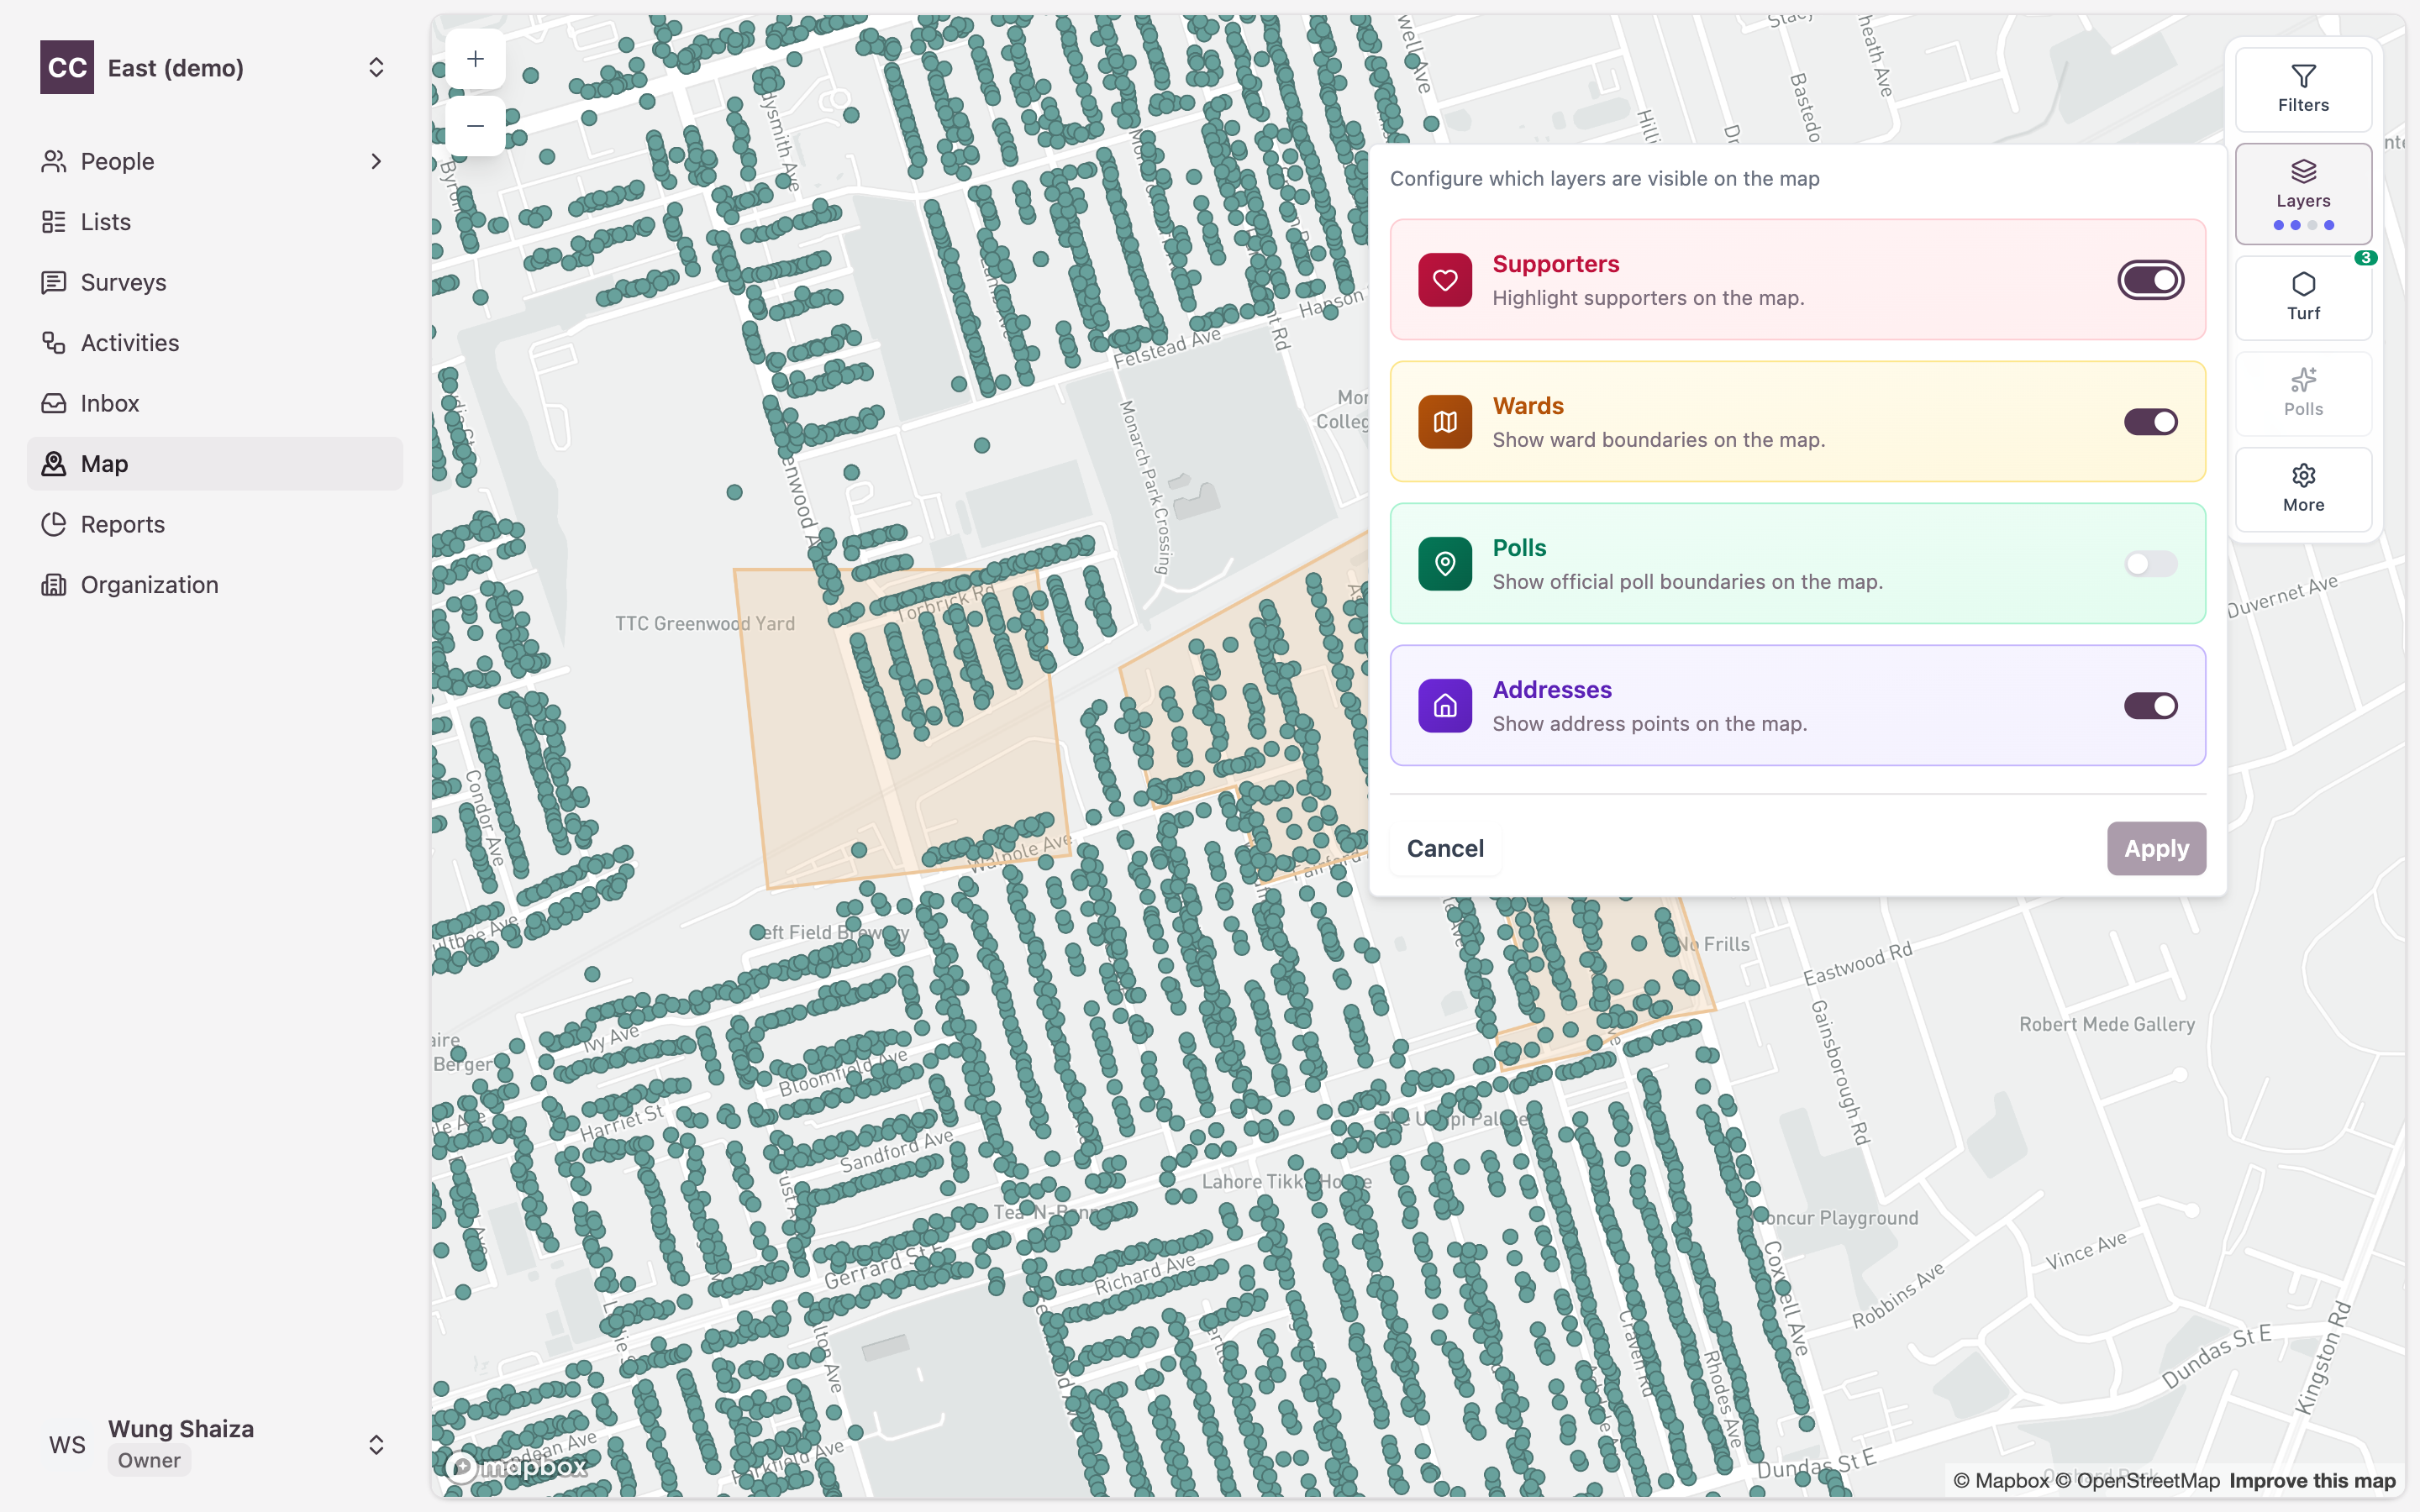The height and width of the screenshot is (1512, 2420).
Task: Turn off the Supporters layer toggle
Action: (x=2150, y=280)
